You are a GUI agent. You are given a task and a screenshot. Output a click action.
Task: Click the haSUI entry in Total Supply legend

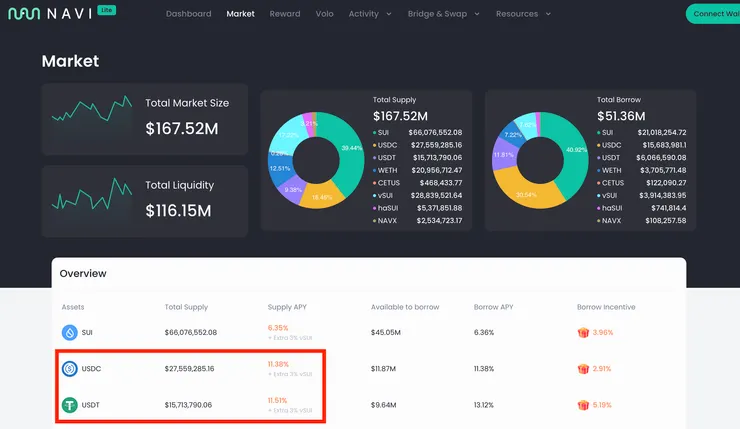click(418, 208)
